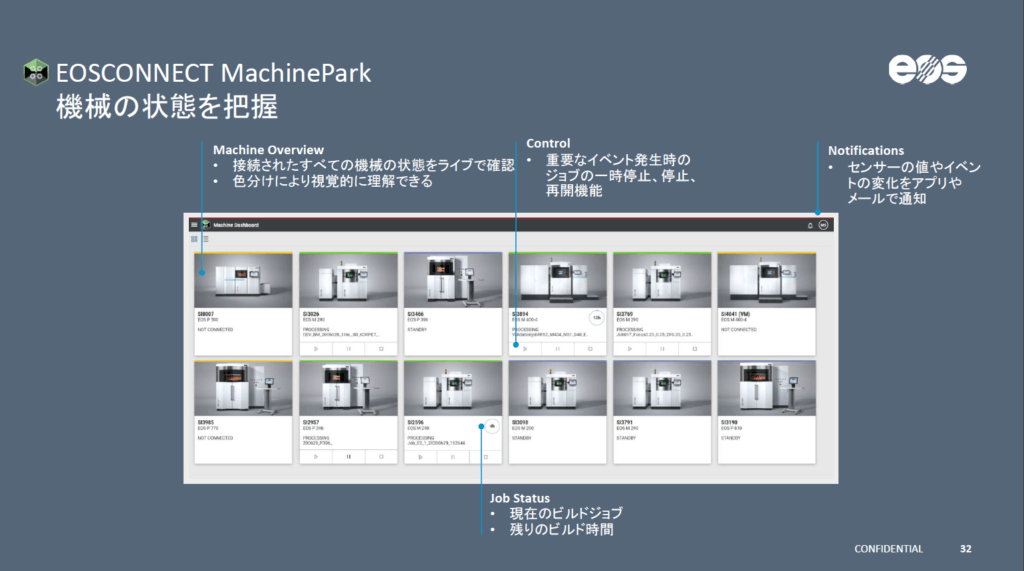The height and width of the screenshot is (571, 1024).
Task: Select the SI4041 (VM) name label
Action: (x=735, y=314)
